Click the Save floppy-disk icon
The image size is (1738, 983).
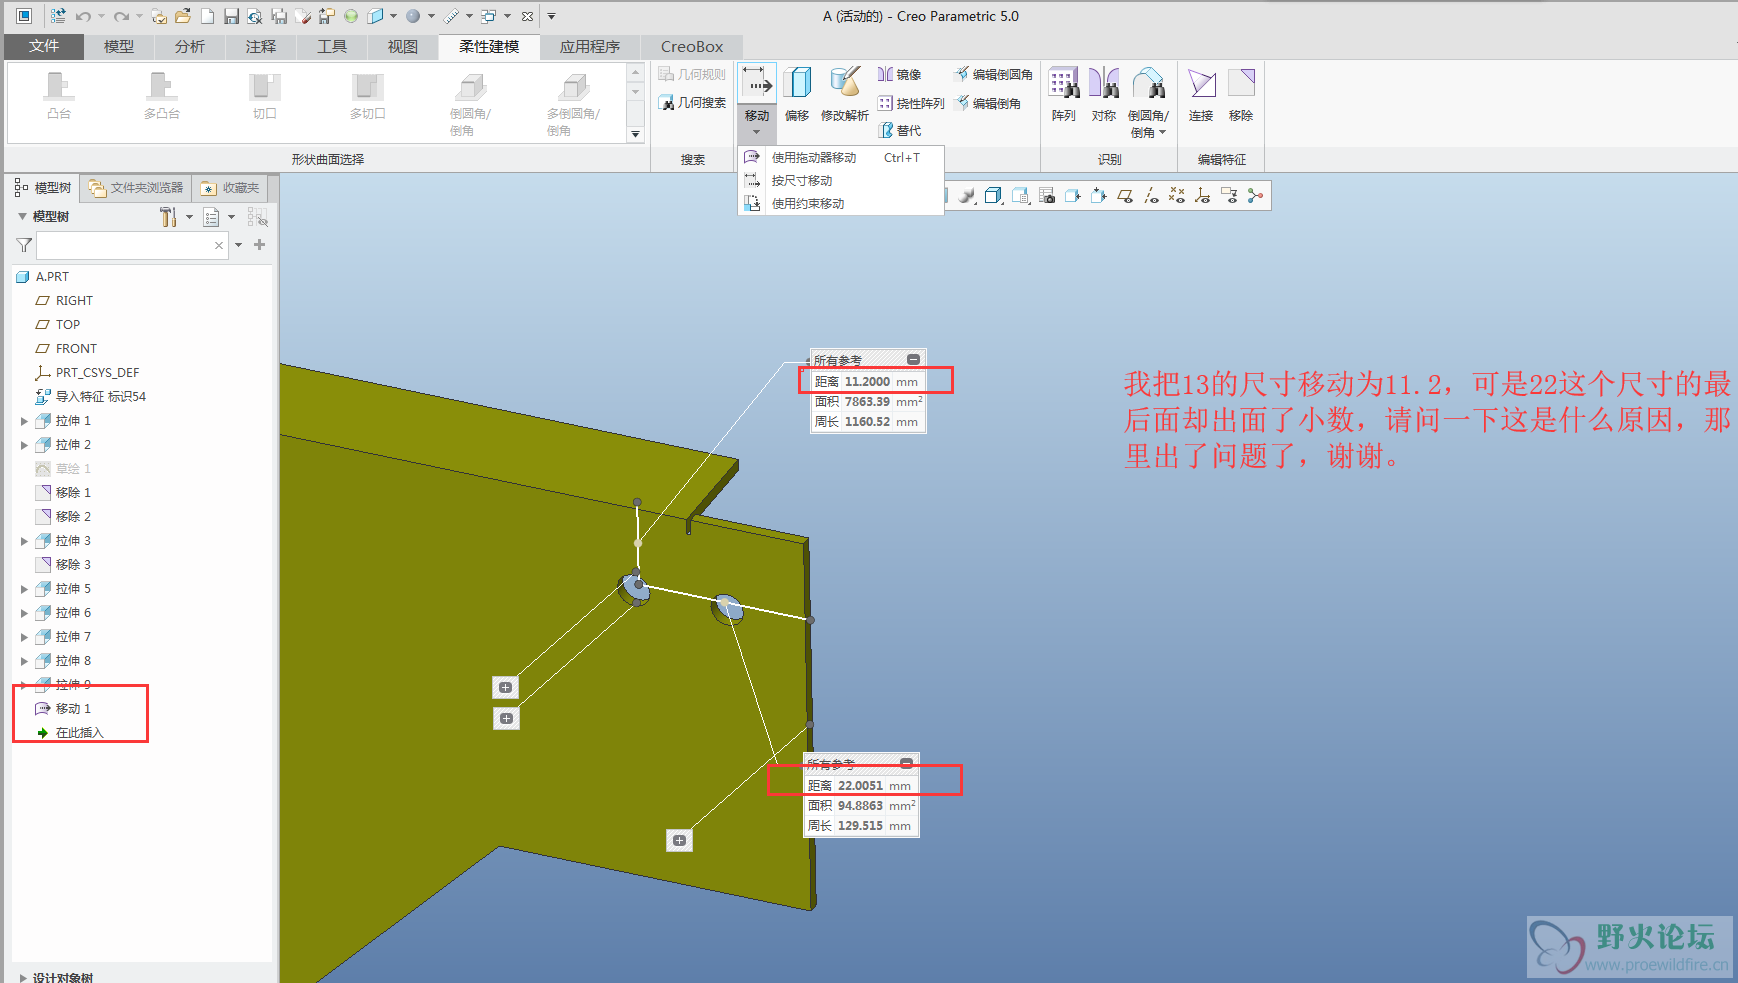[x=231, y=16]
